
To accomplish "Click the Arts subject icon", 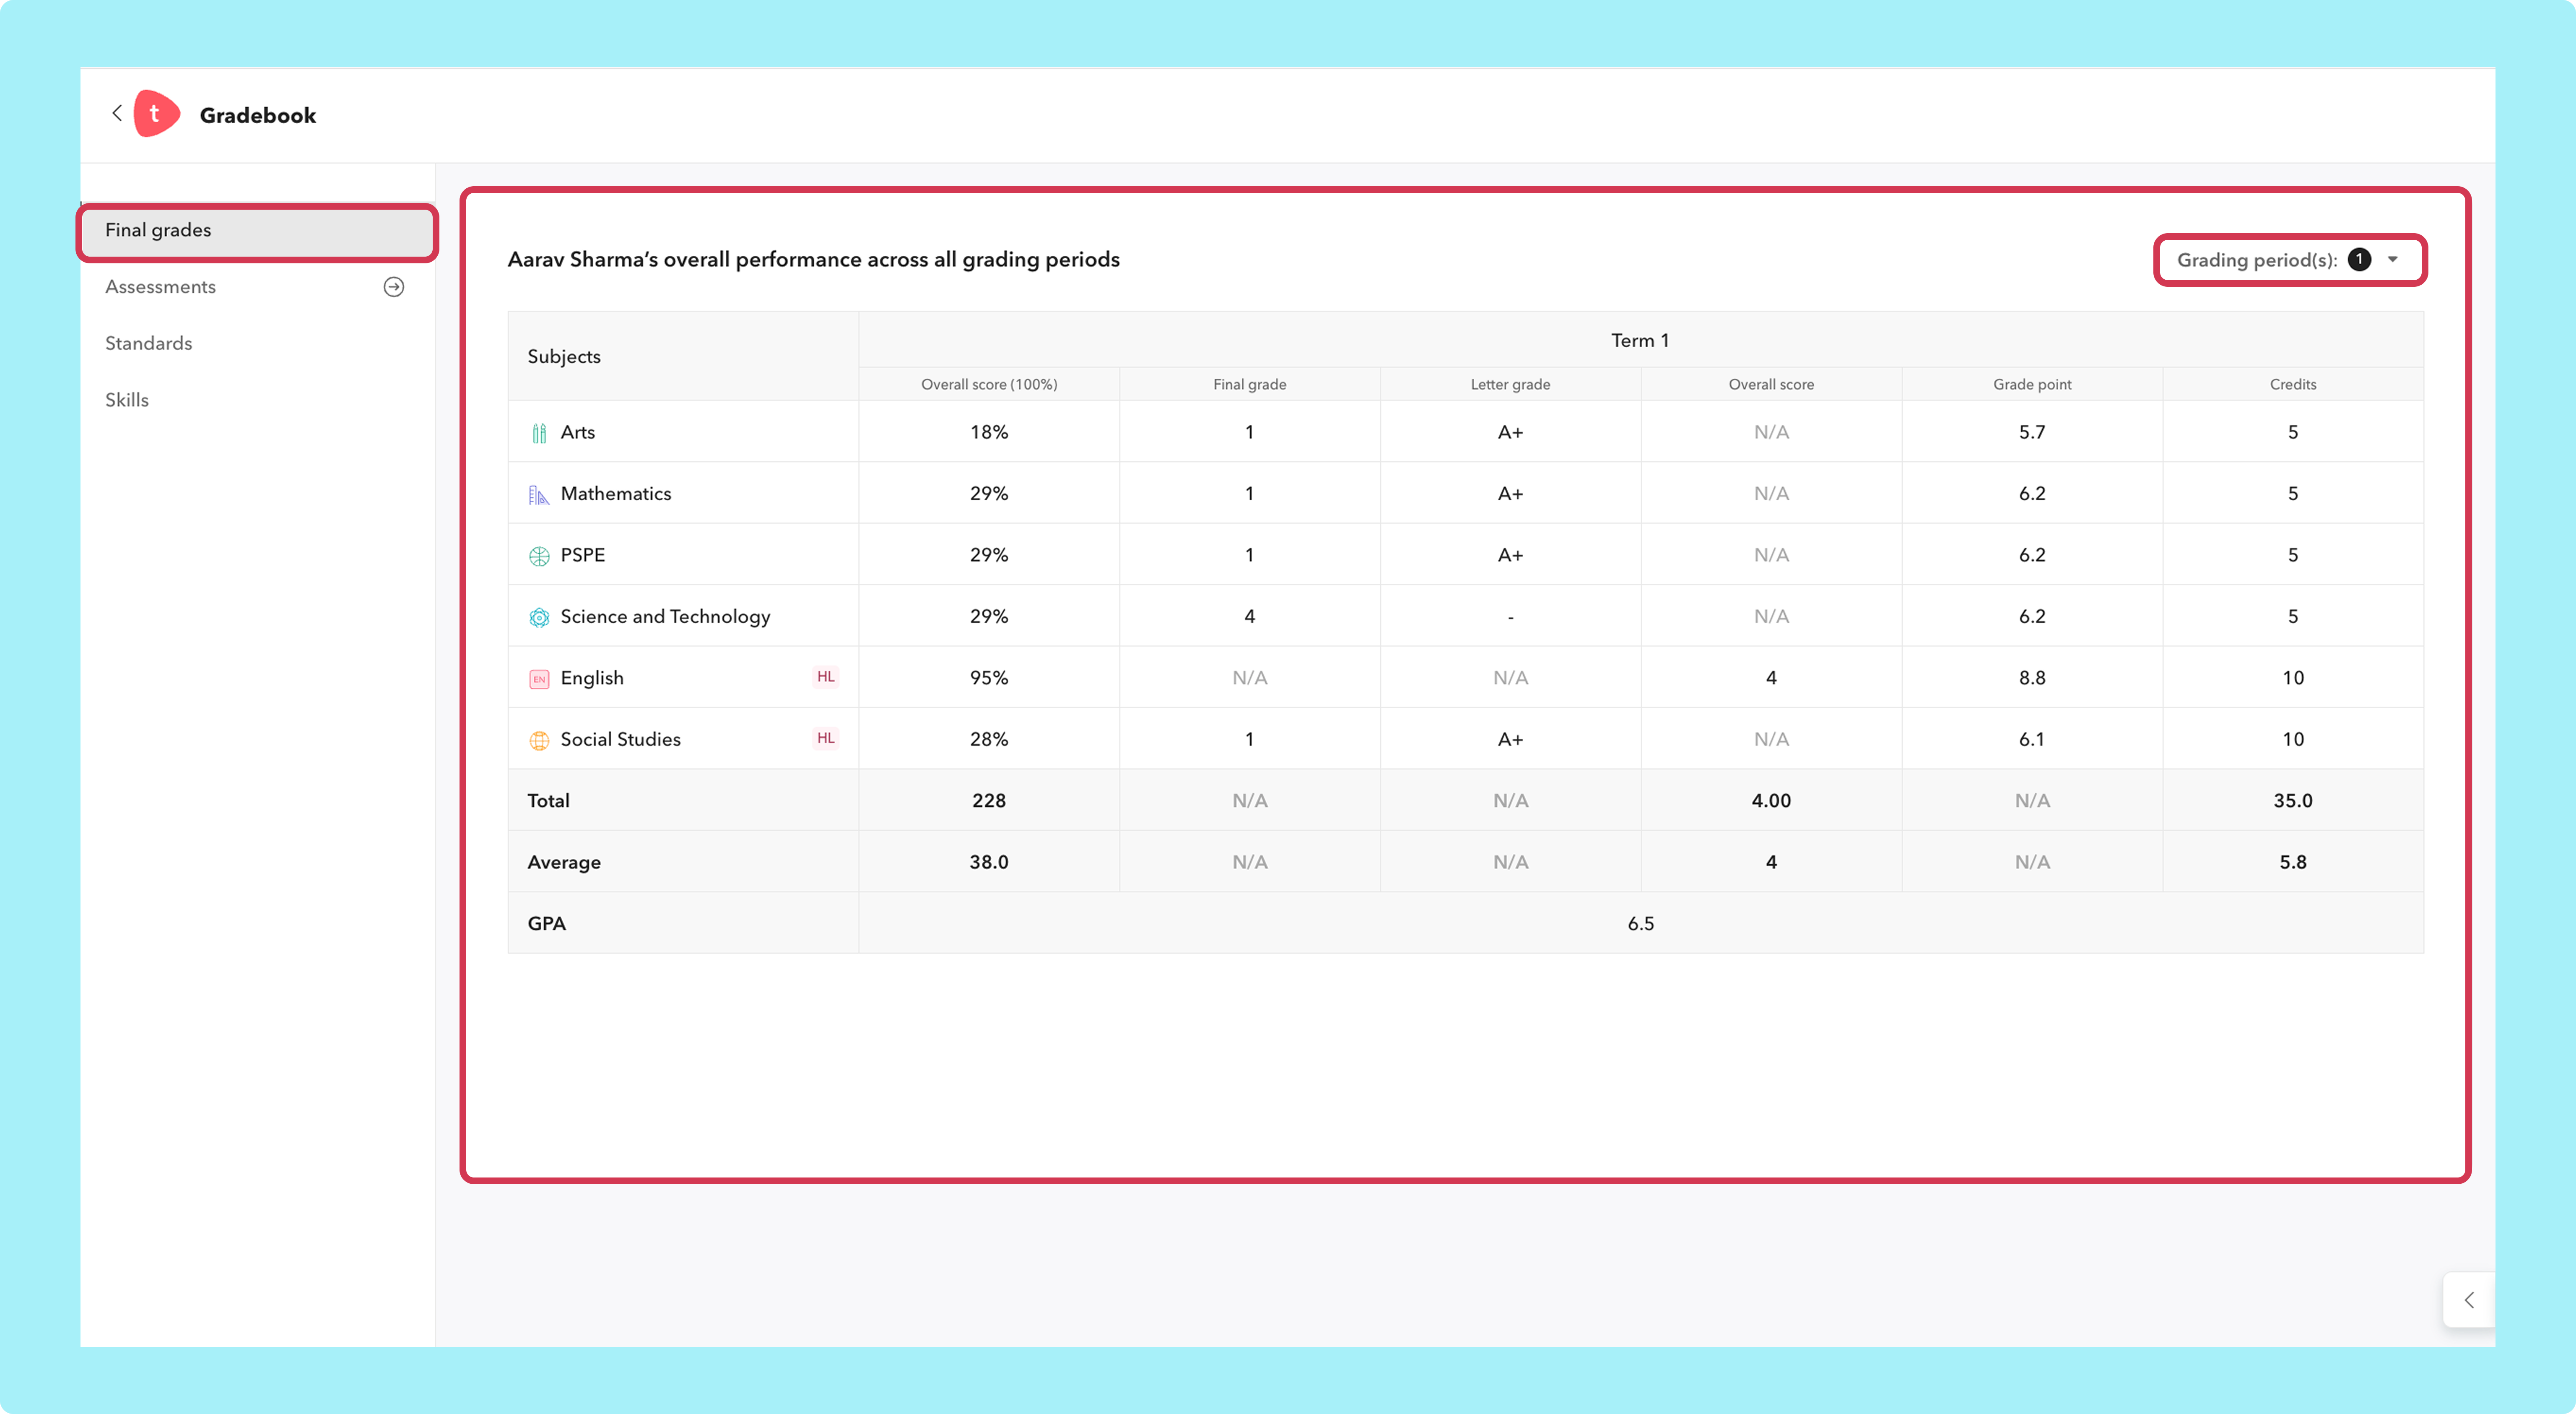I will (x=539, y=433).
